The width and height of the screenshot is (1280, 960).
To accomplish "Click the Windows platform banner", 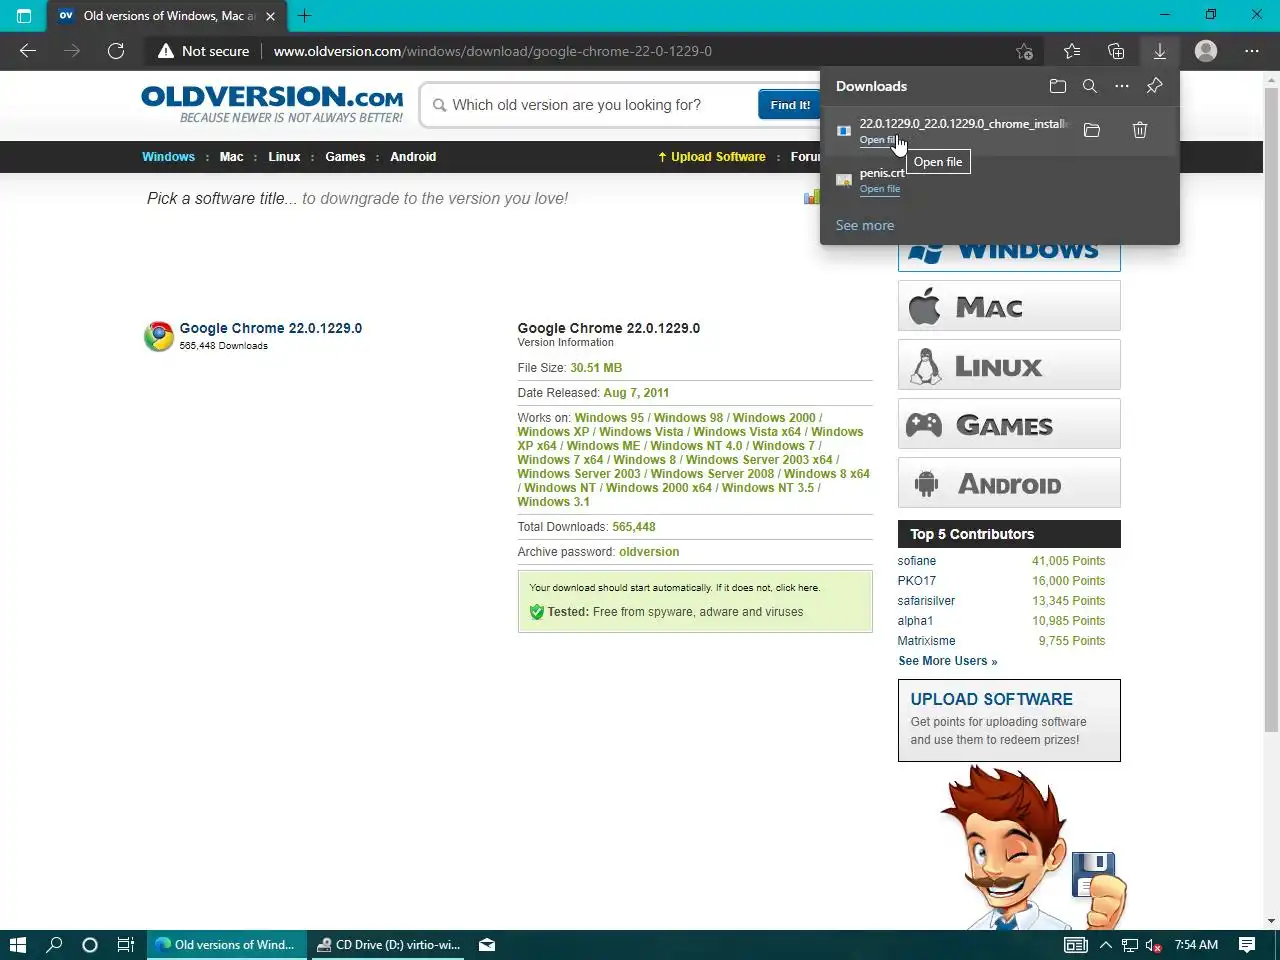I will click(1009, 257).
